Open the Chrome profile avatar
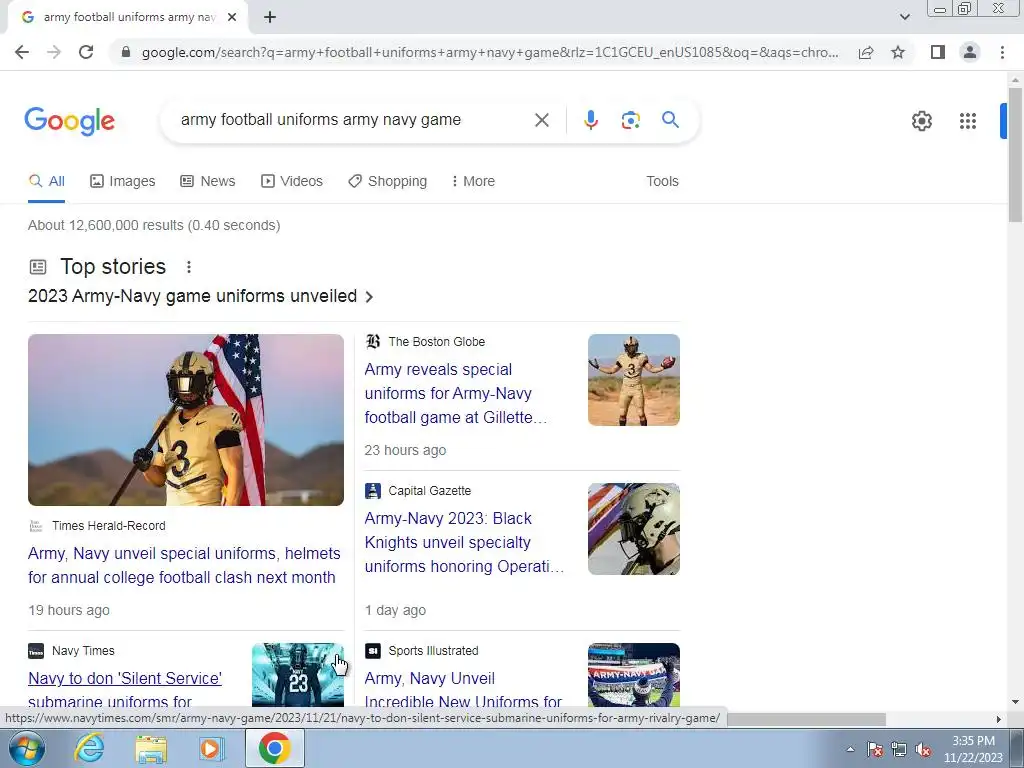Screen dimensions: 1024x768 coord(970,52)
